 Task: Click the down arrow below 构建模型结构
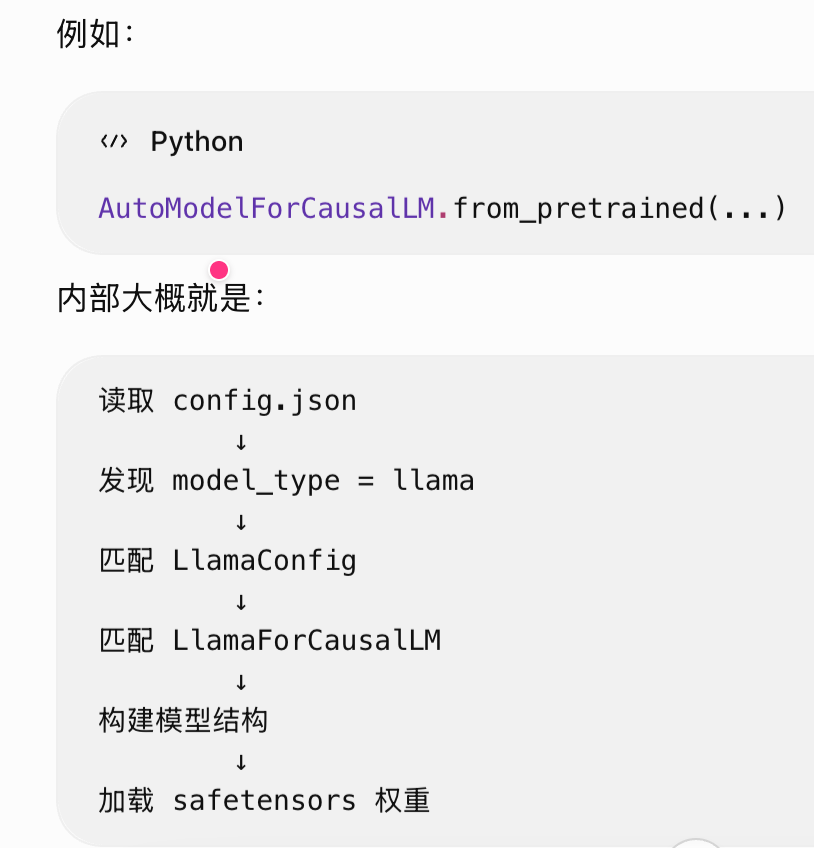(241, 763)
